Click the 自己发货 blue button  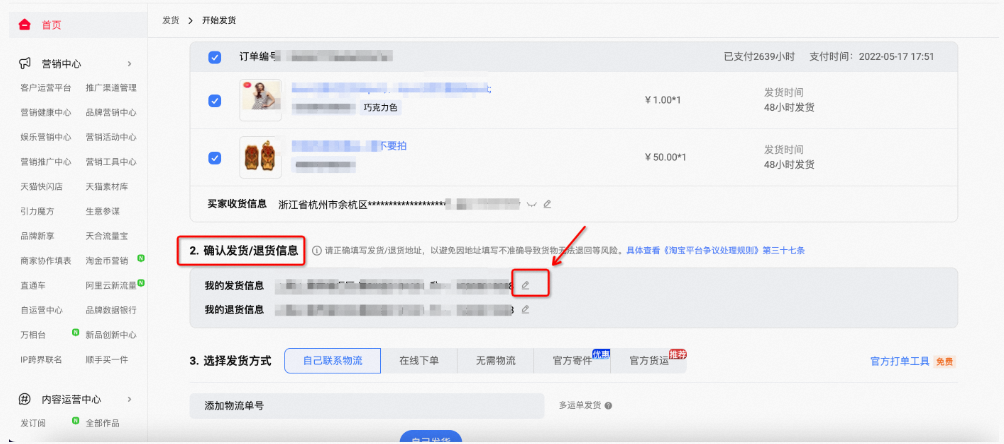point(431,438)
